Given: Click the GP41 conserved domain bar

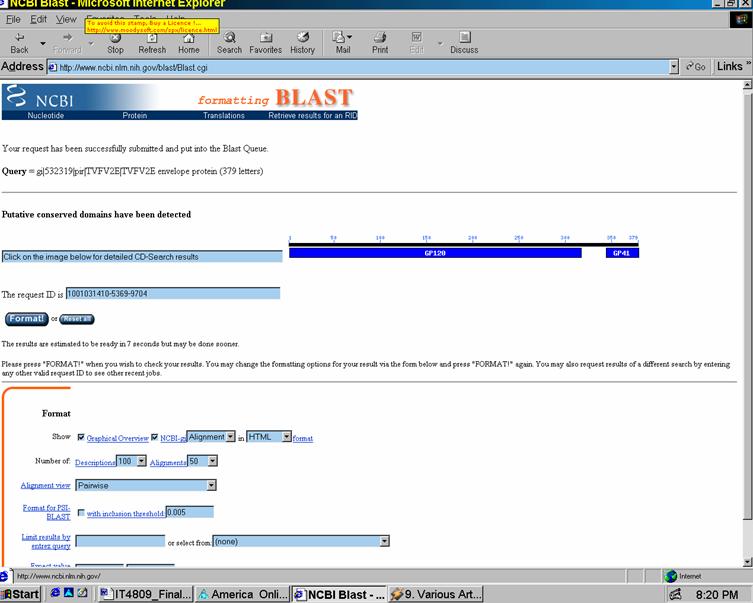Looking at the screenshot, I should [x=622, y=253].
